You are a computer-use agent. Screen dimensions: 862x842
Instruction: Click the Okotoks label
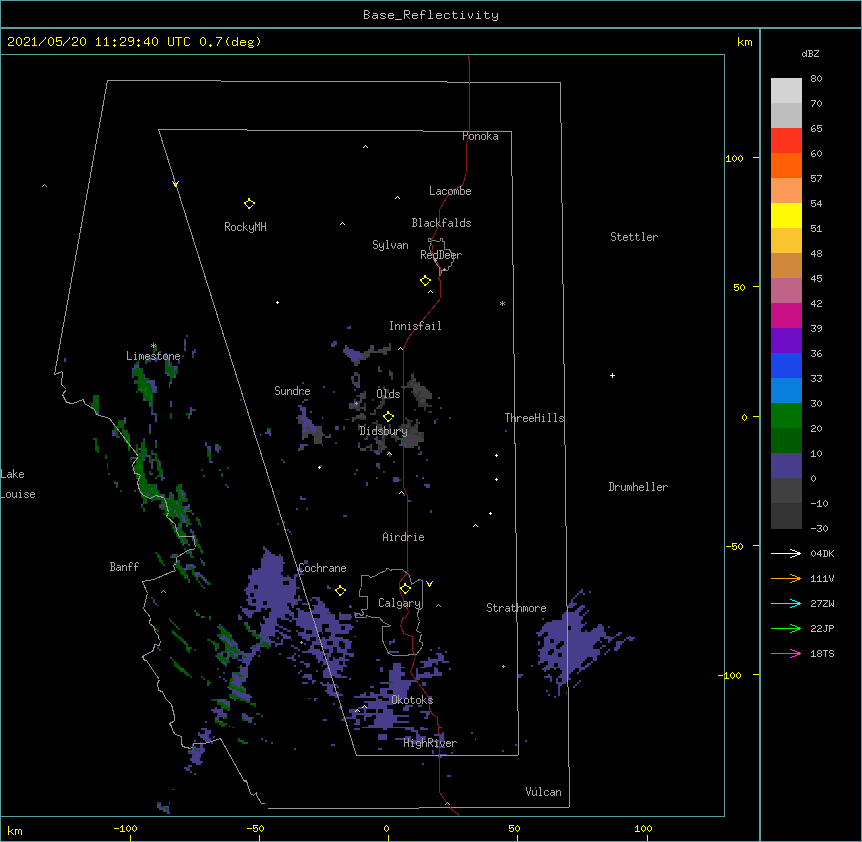coord(412,700)
